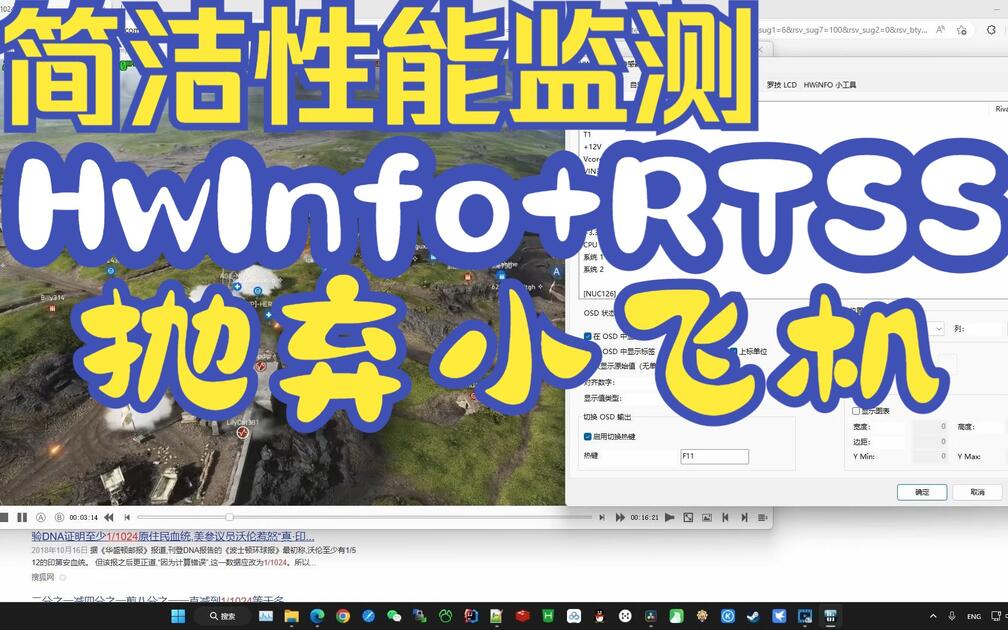Rewind the video with the double-arrow button
This screenshot has height=630, width=1008.
(x=109, y=517)
